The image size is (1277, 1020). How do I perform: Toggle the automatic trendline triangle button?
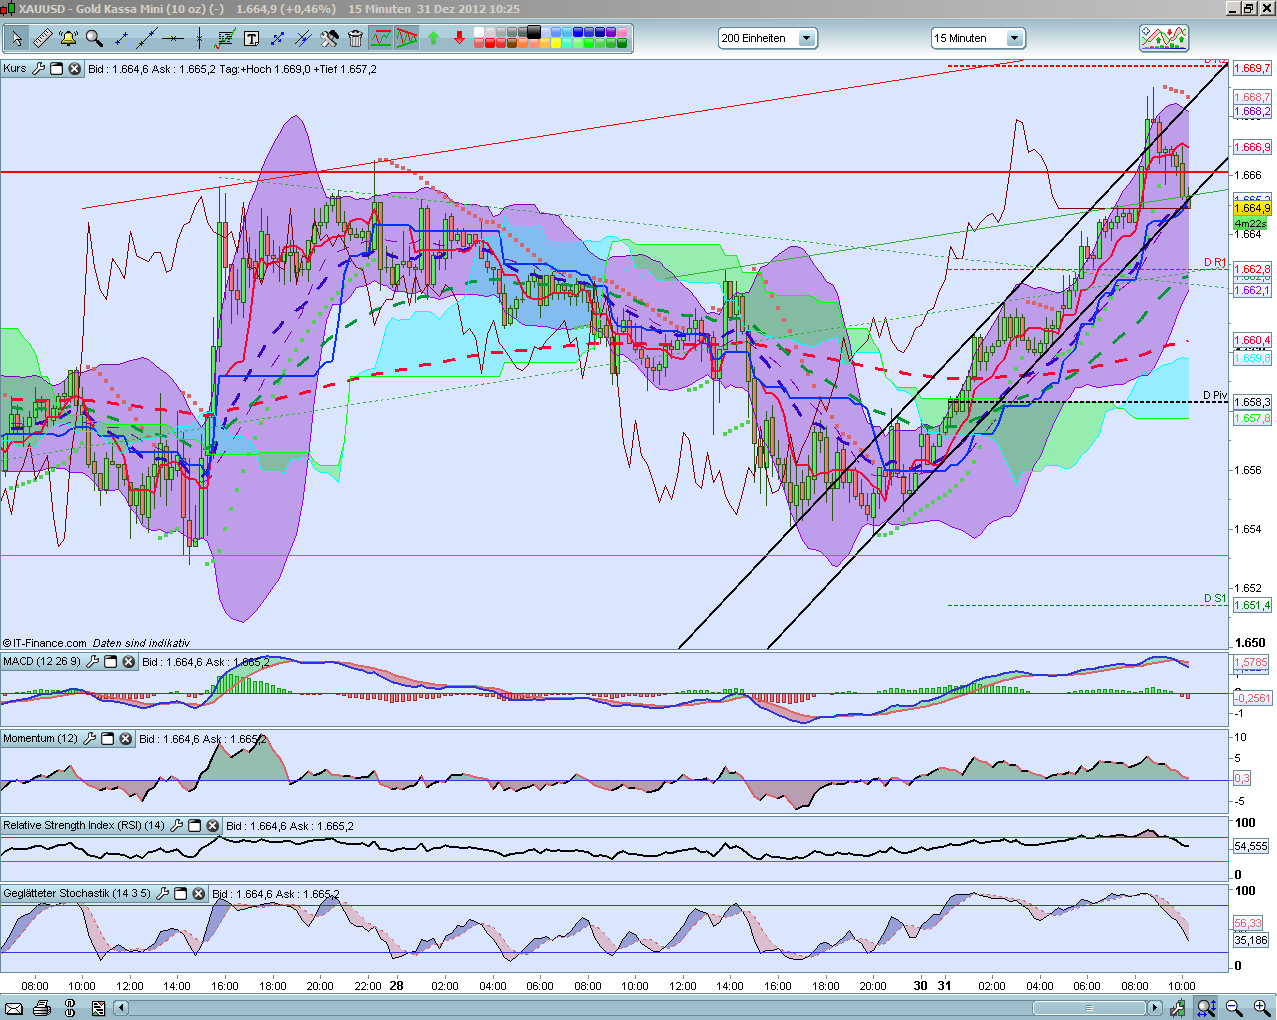tap(406, 39)
